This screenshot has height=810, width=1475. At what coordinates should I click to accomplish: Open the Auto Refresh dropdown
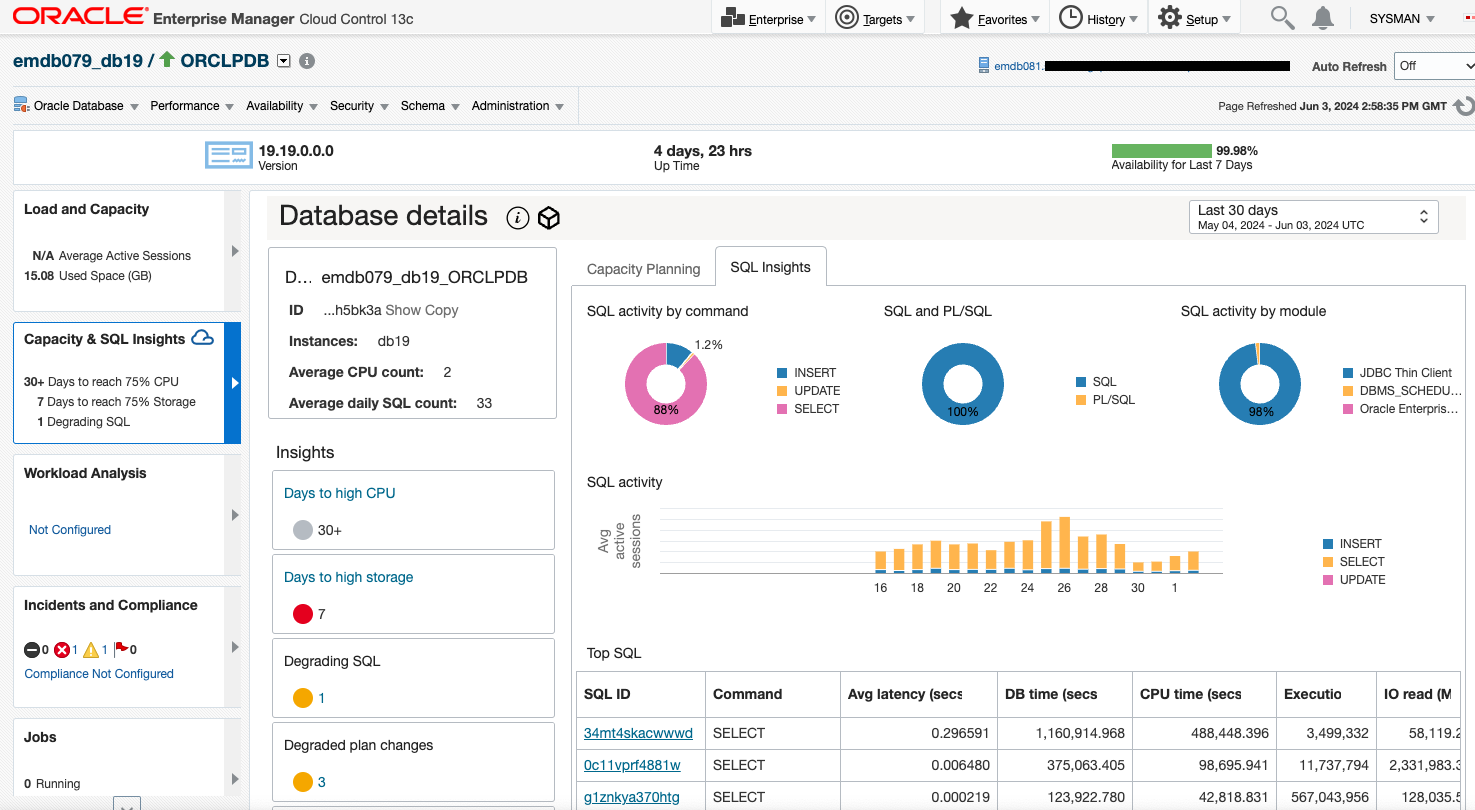1434,66
